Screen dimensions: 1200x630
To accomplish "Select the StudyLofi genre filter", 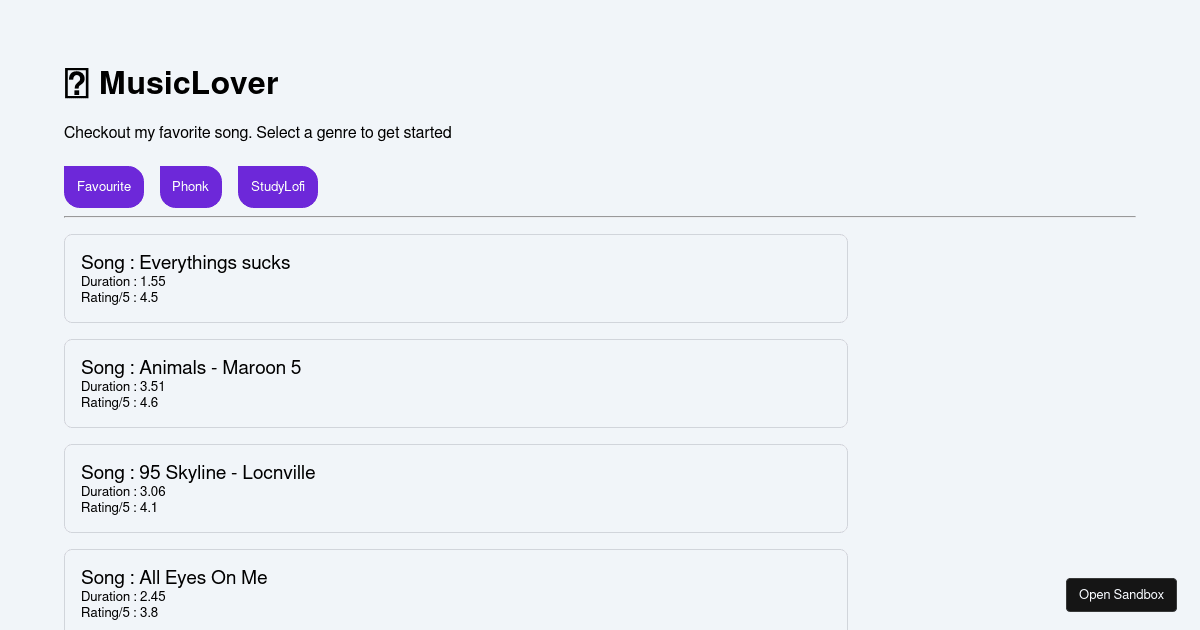I will [278, 187].
